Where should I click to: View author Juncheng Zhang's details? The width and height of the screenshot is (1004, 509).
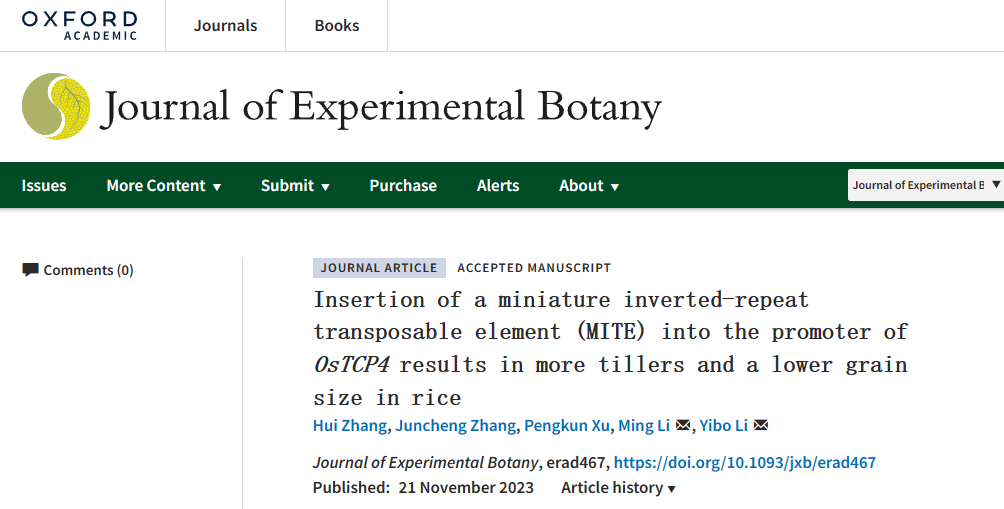click(x=455, y=426)
